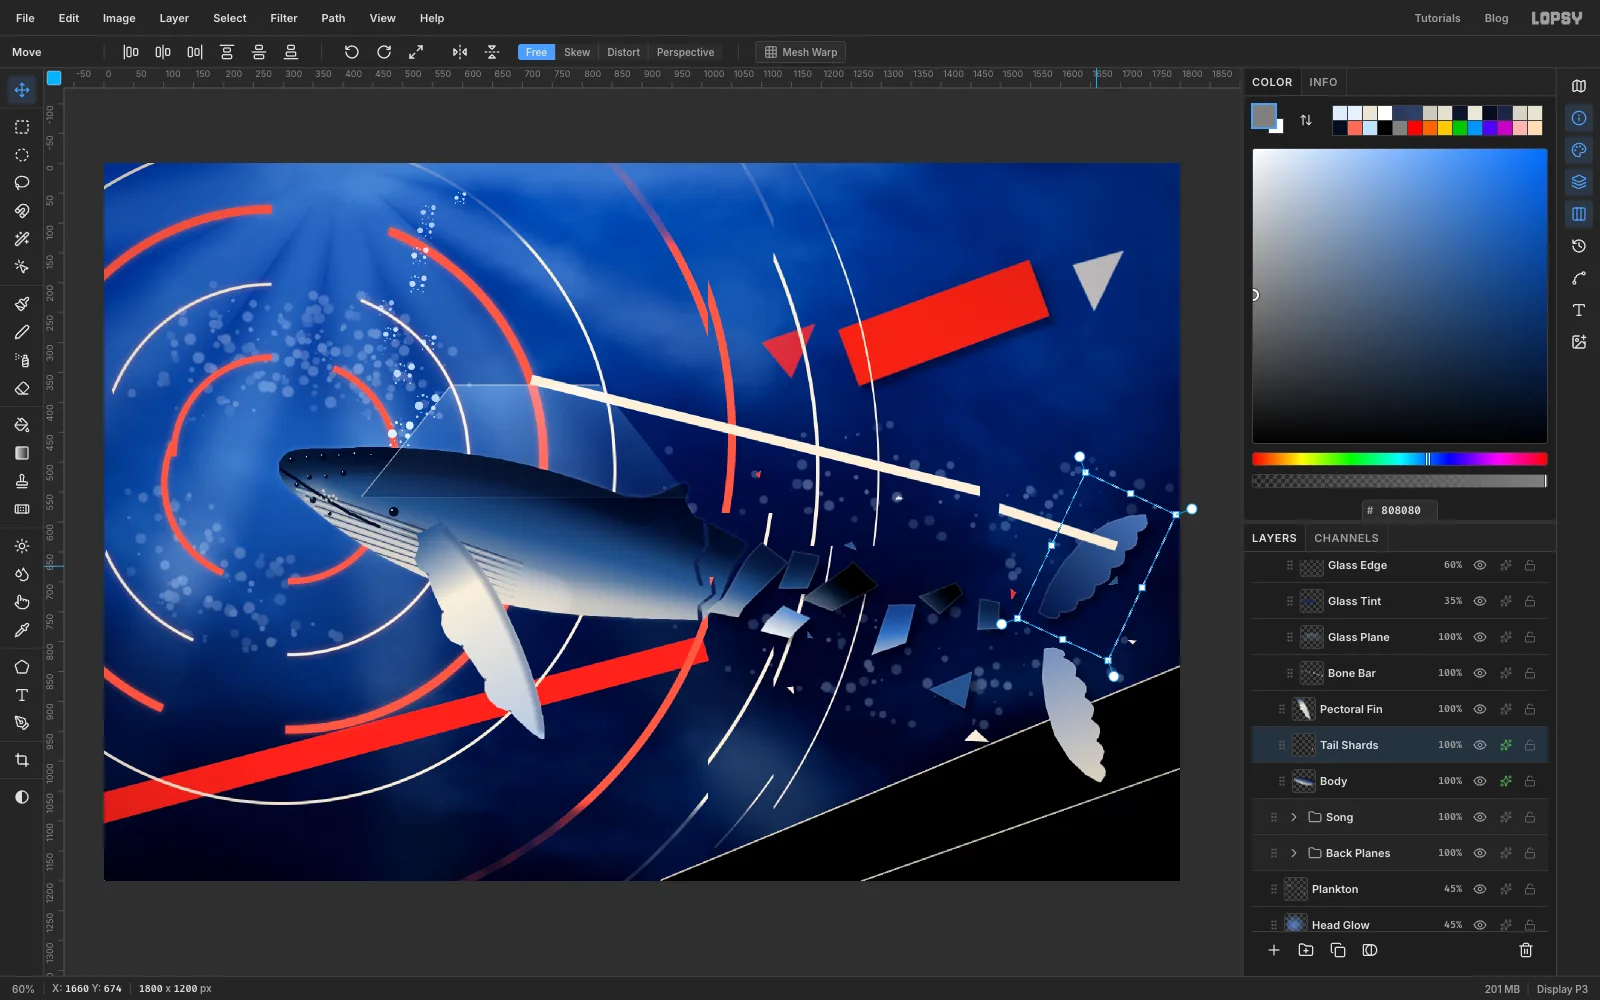Add a new layer group folder
The height and width of the screenshot is (1000, 1600).
pos(1306,950)
